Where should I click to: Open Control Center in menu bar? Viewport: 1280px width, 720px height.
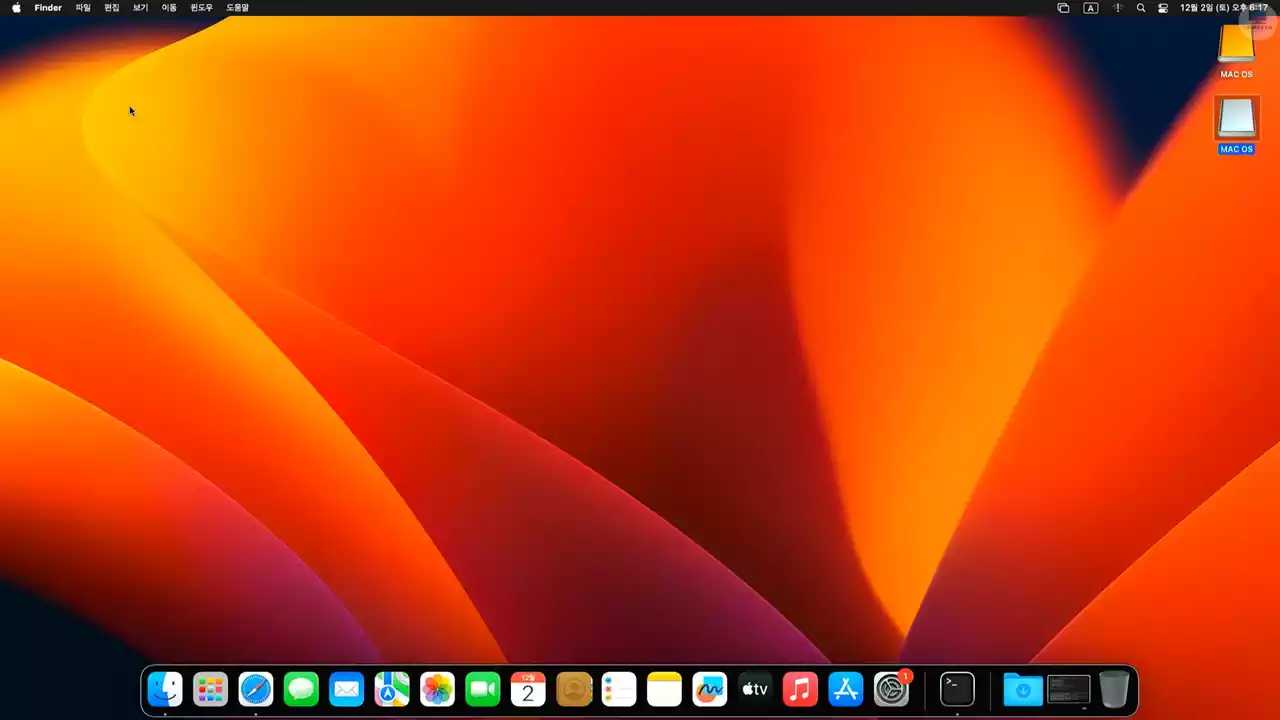point(1163,7)
